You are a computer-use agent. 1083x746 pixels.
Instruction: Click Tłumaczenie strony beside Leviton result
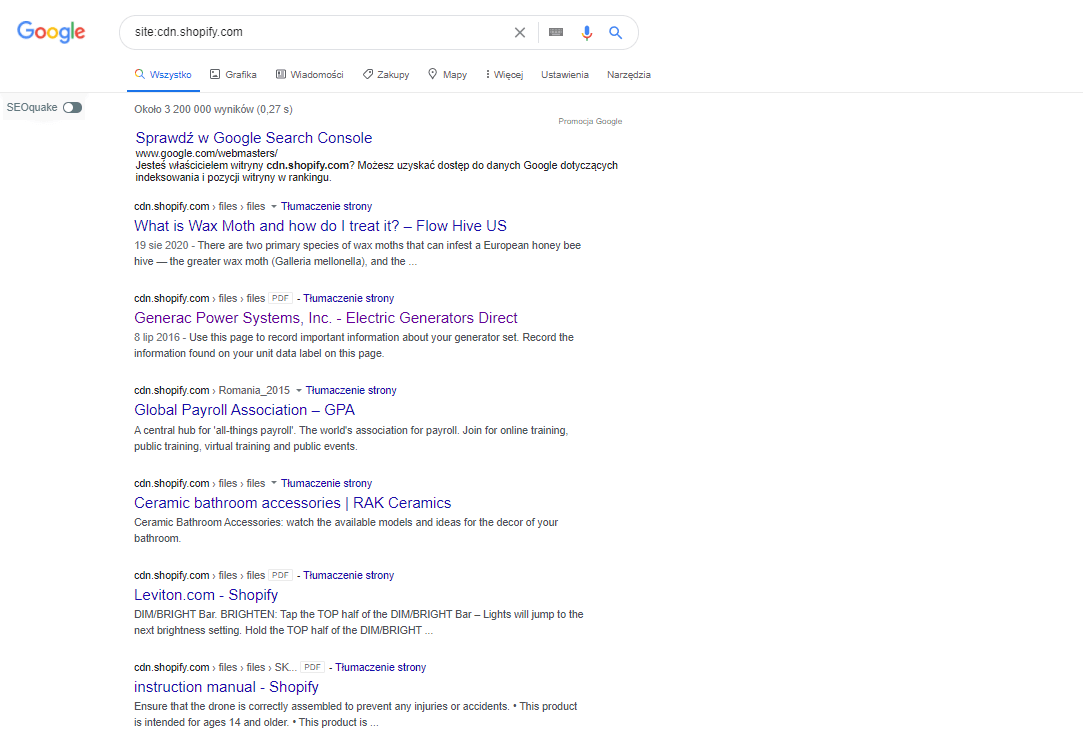pos(349,575)
